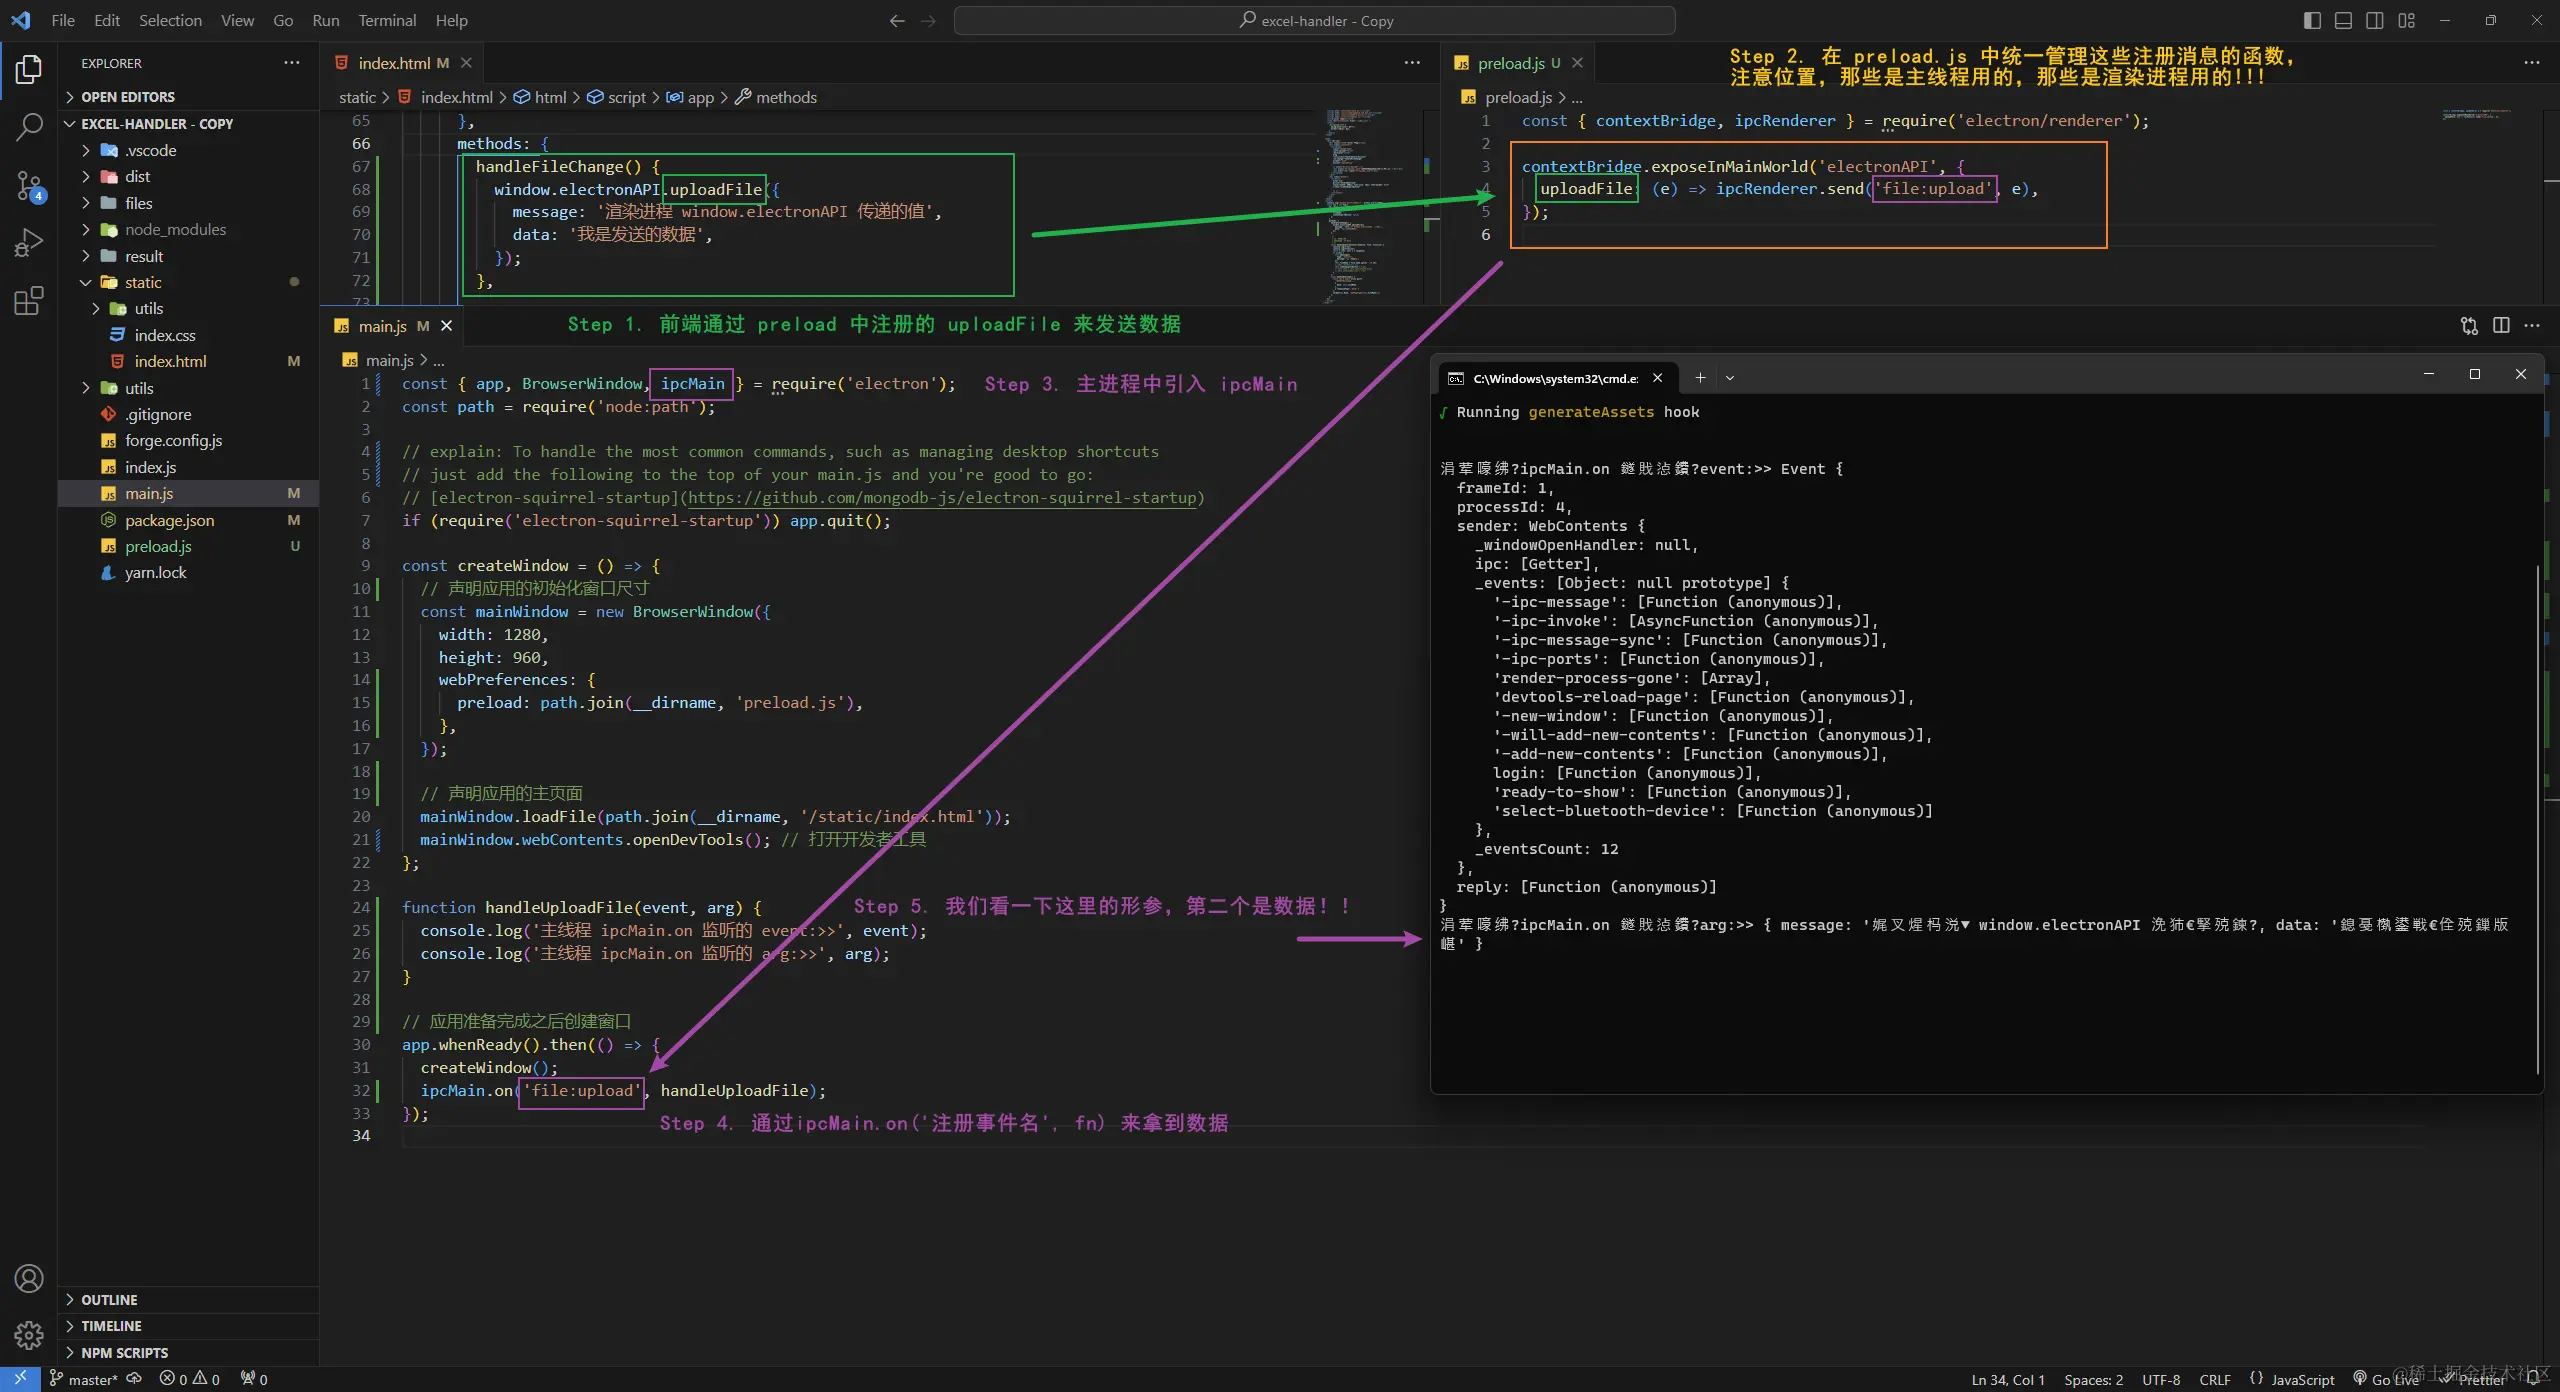This screenshot has width=2560, height=1392.
Task: Open the Run menu
Action: tap(325, 20)
